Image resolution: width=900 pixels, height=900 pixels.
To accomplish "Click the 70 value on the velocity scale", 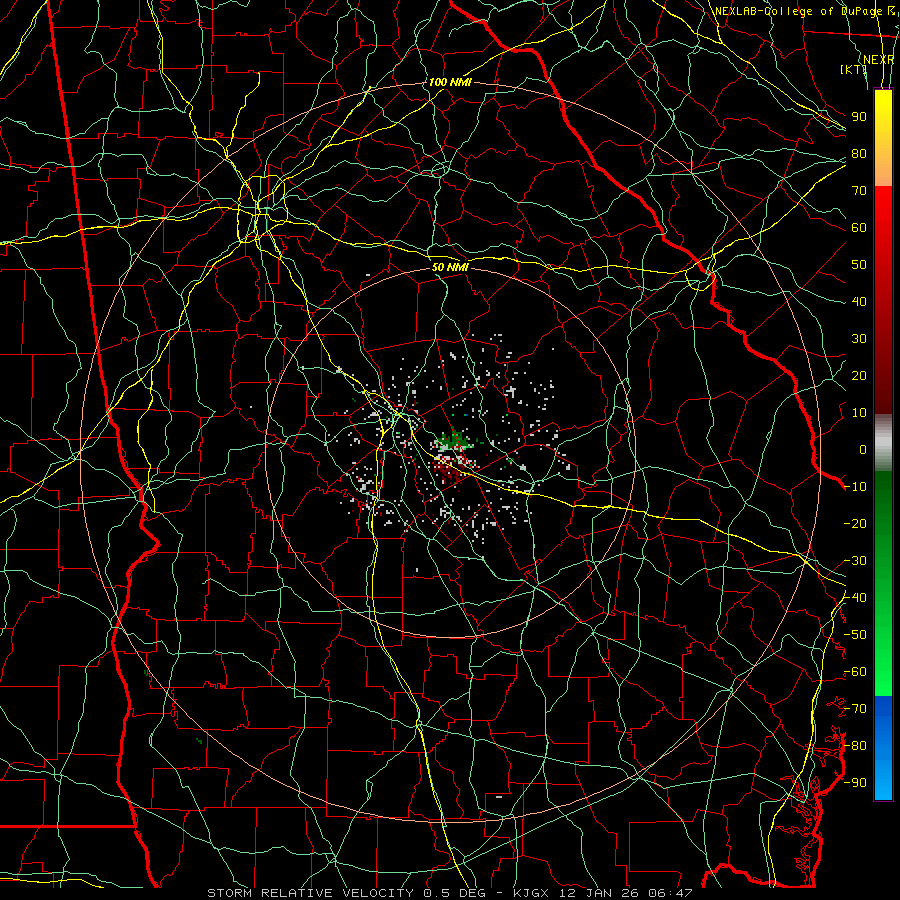I will [x=859, y=191].
